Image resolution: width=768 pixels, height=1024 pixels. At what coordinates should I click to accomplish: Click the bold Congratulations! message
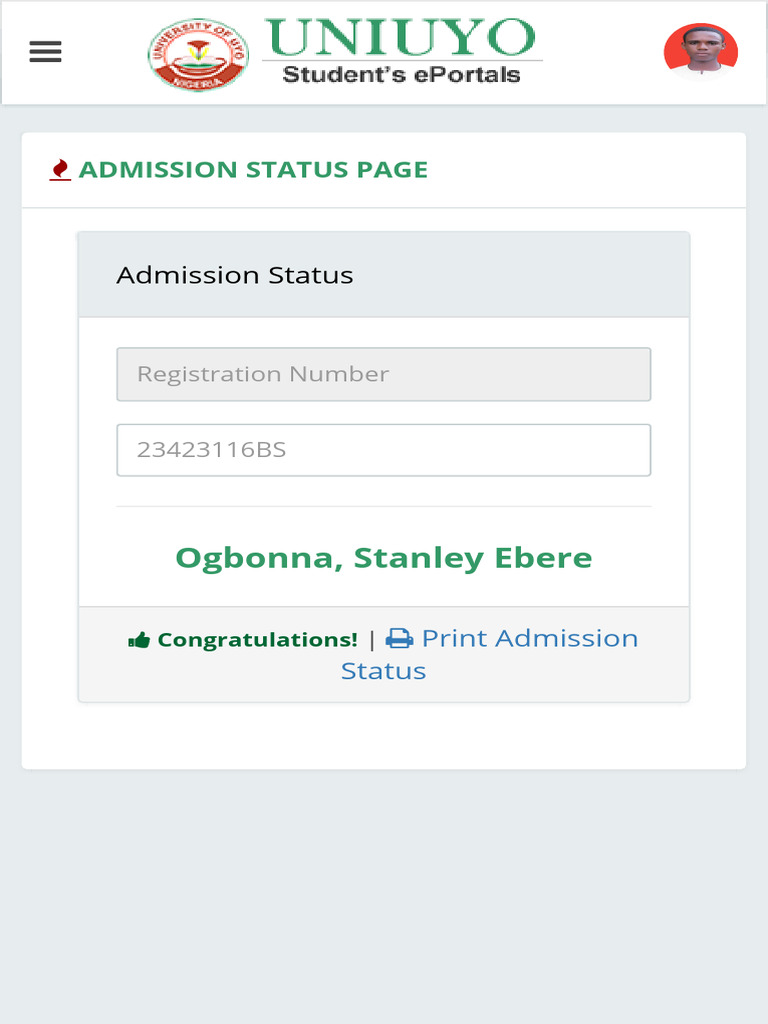point(257,640)
